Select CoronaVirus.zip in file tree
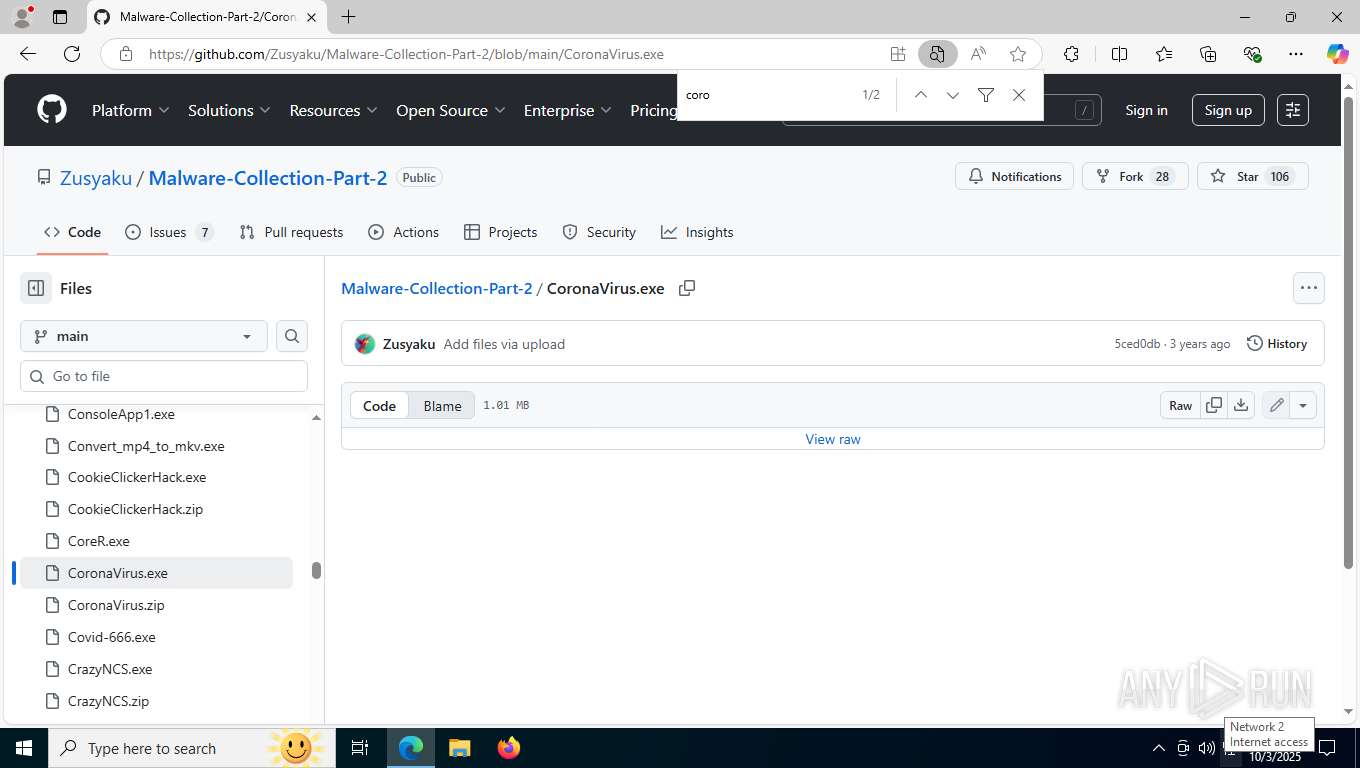 pyautogui.click(x=156, y=605)
